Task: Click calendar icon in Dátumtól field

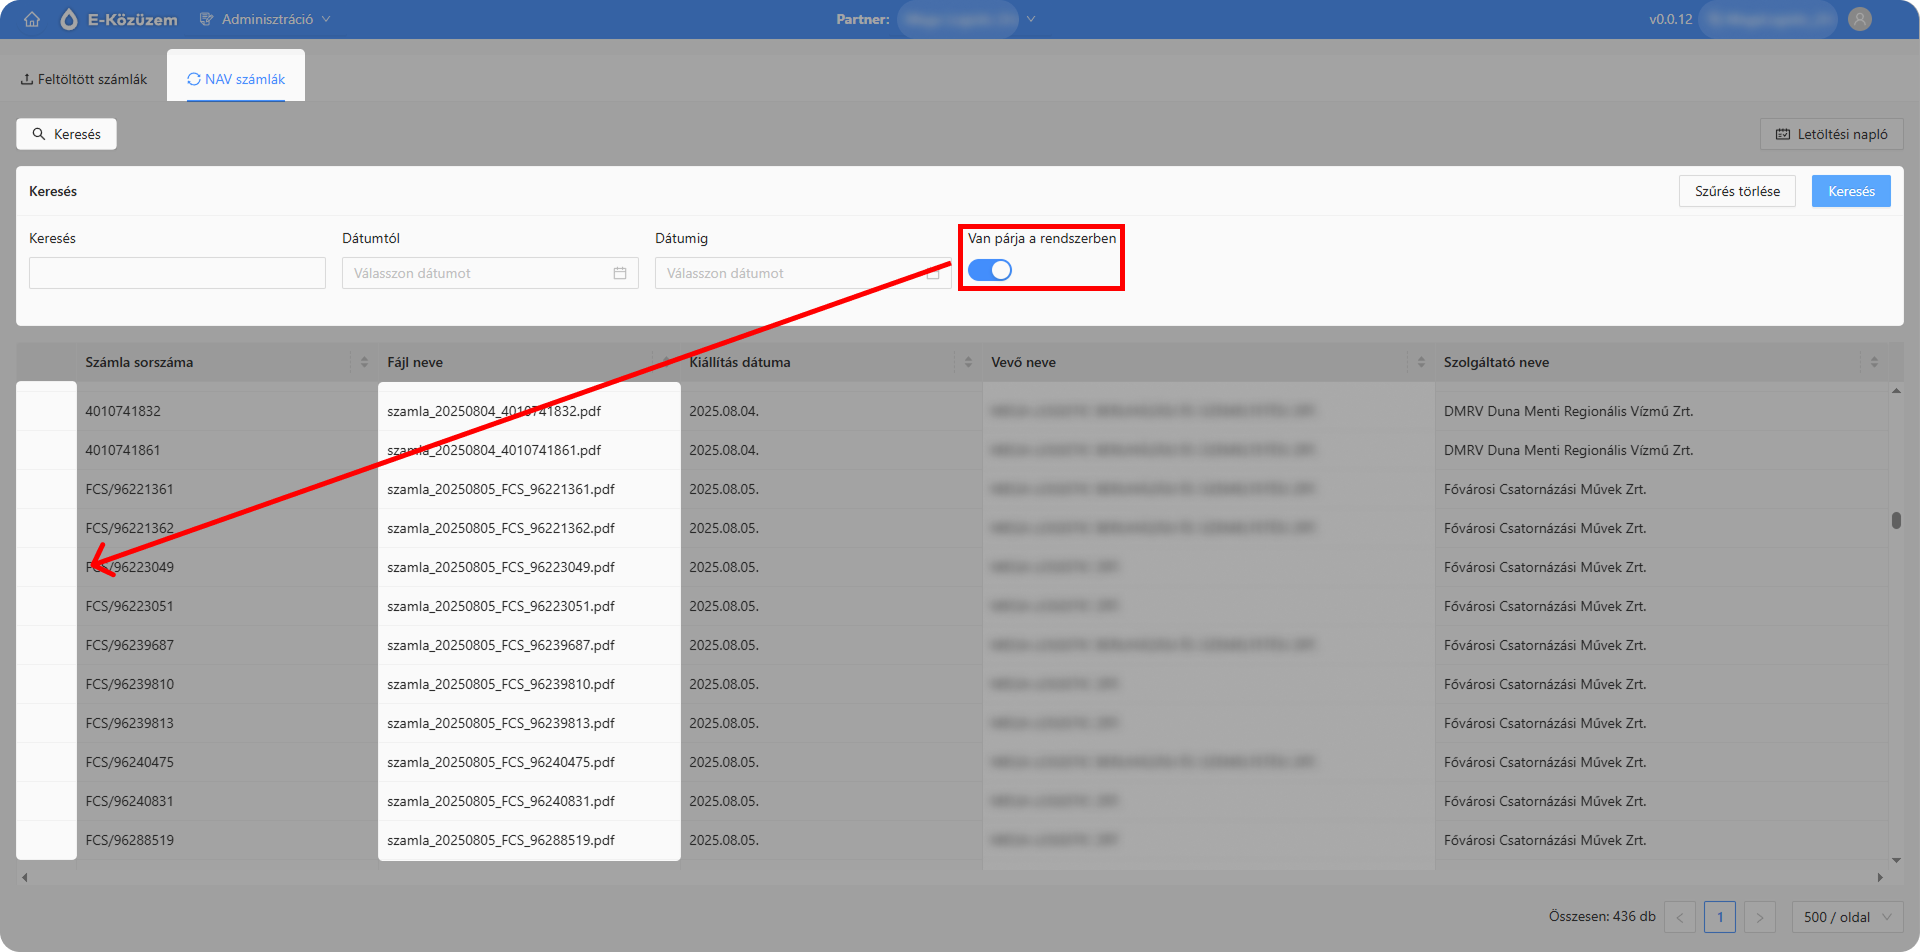Action: pyautogui.click(x=620, y=273)
